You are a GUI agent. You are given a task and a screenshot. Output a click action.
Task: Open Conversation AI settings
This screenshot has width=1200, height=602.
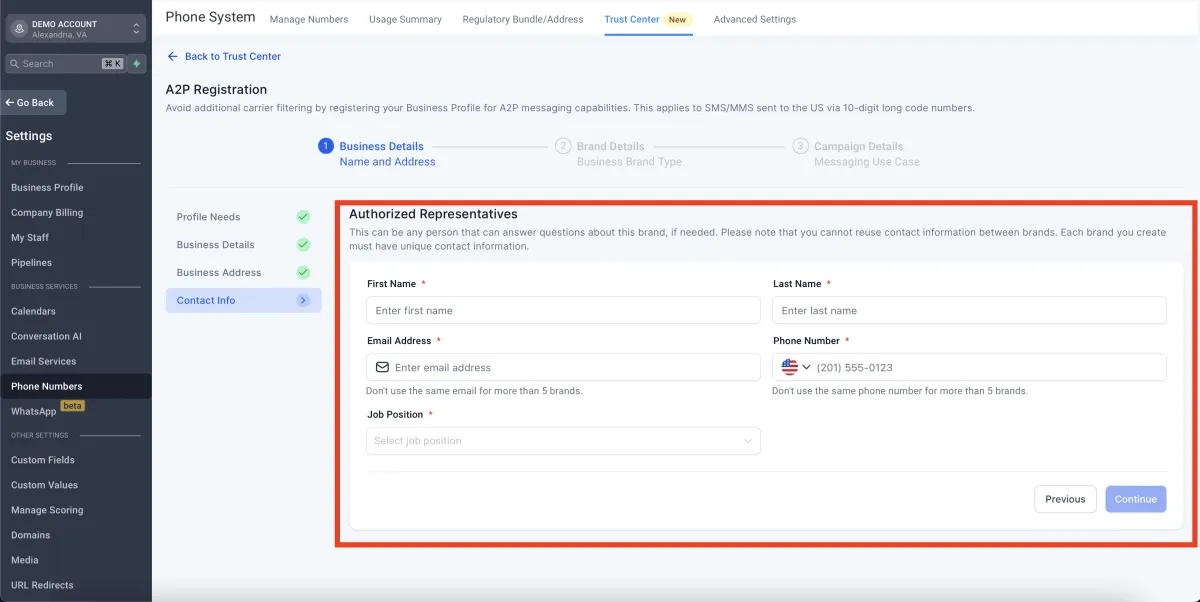[47, 336]
